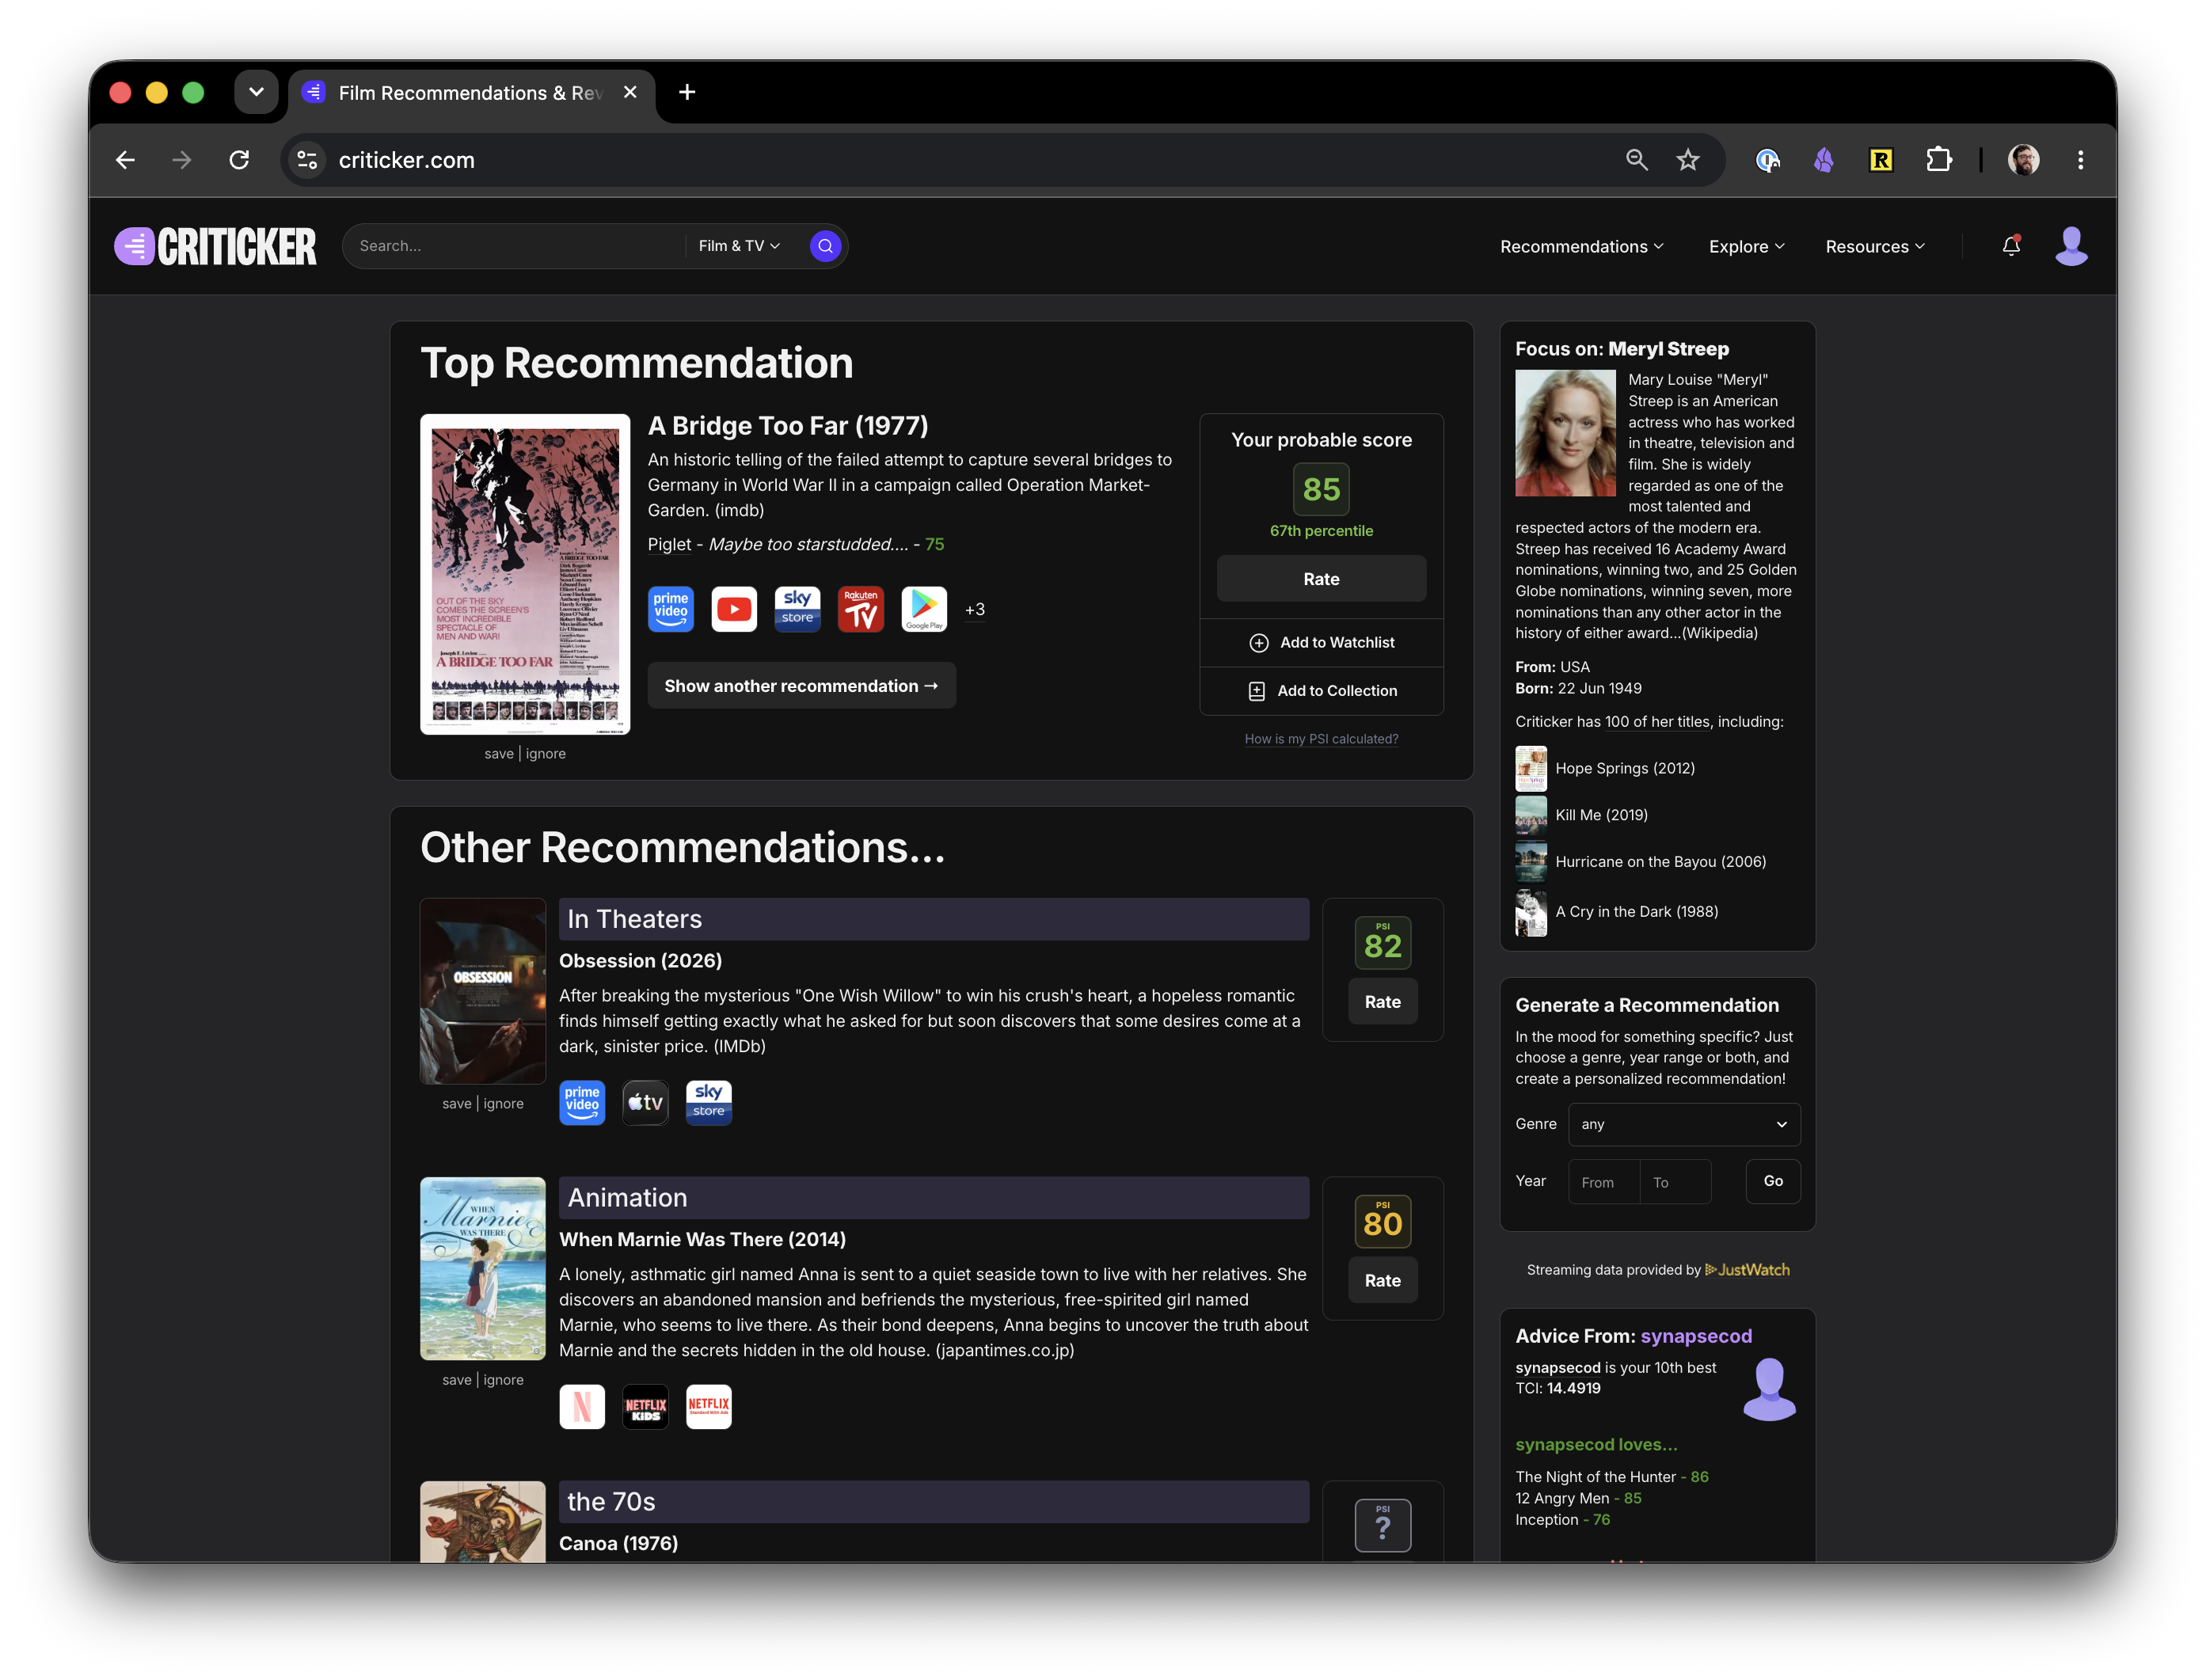Viewport: 2206px width, 1680px height.
Task: Bookmark this page with the star icon
Action: click(1688, 160)
